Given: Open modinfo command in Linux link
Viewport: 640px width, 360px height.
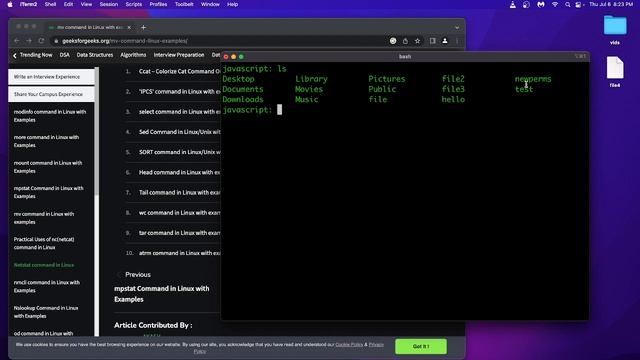Looking at the screenshot, I should 50,116.
